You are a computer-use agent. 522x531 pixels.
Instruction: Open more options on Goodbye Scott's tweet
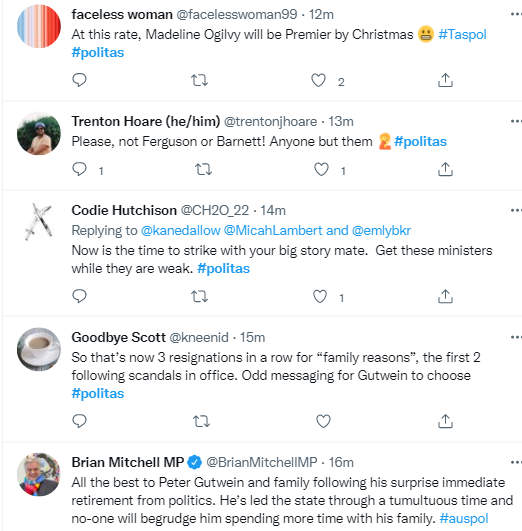click(516, 337)
